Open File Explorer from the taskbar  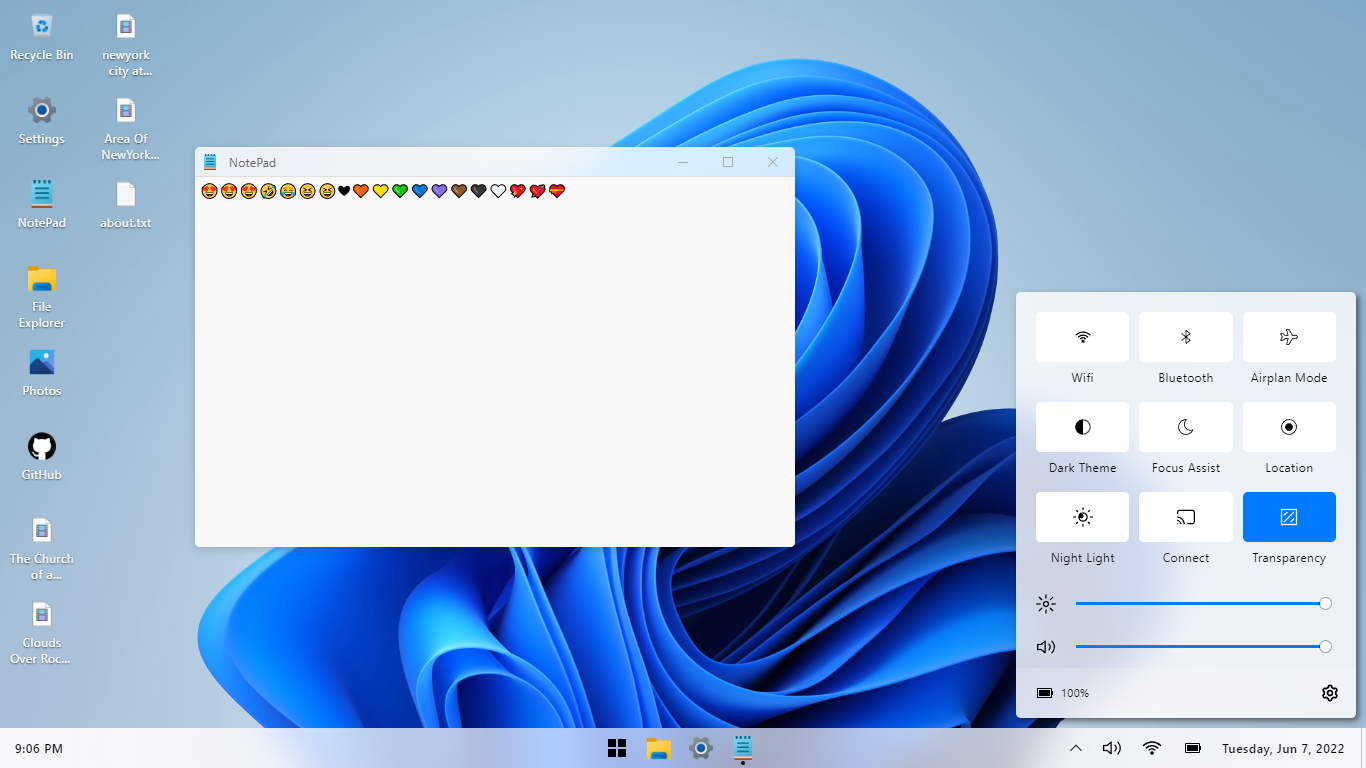[658, 748]
